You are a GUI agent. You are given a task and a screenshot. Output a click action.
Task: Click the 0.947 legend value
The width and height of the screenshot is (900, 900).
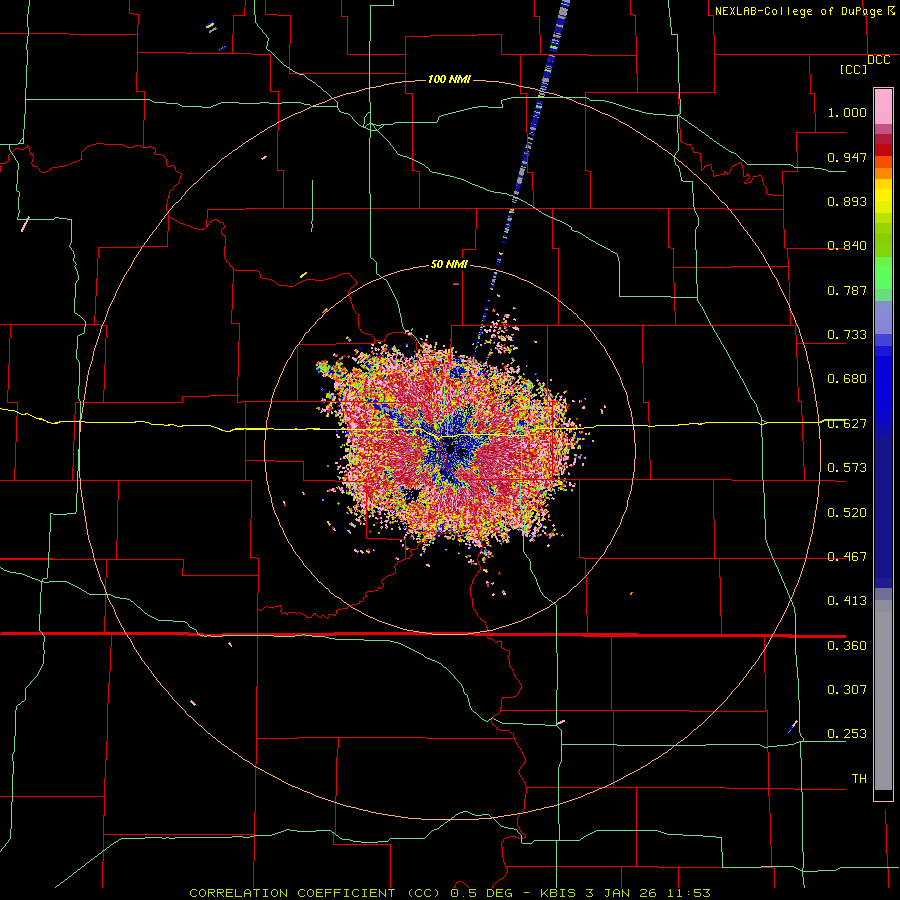click(x=847, y=157)
